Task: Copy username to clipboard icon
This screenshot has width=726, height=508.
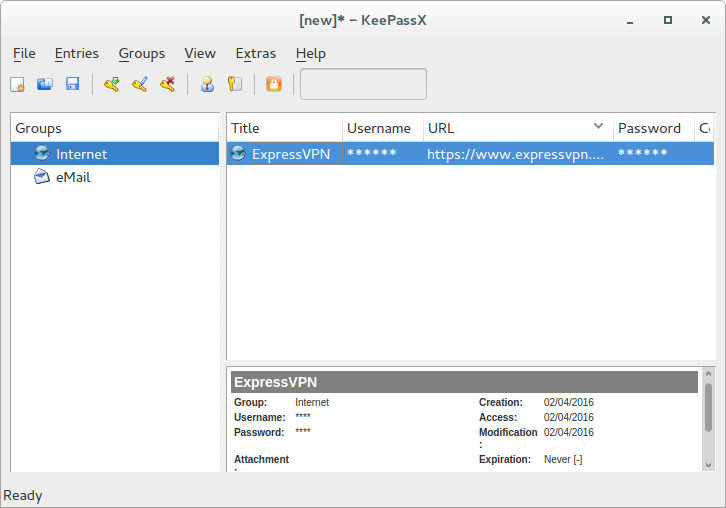Action: 207,85
